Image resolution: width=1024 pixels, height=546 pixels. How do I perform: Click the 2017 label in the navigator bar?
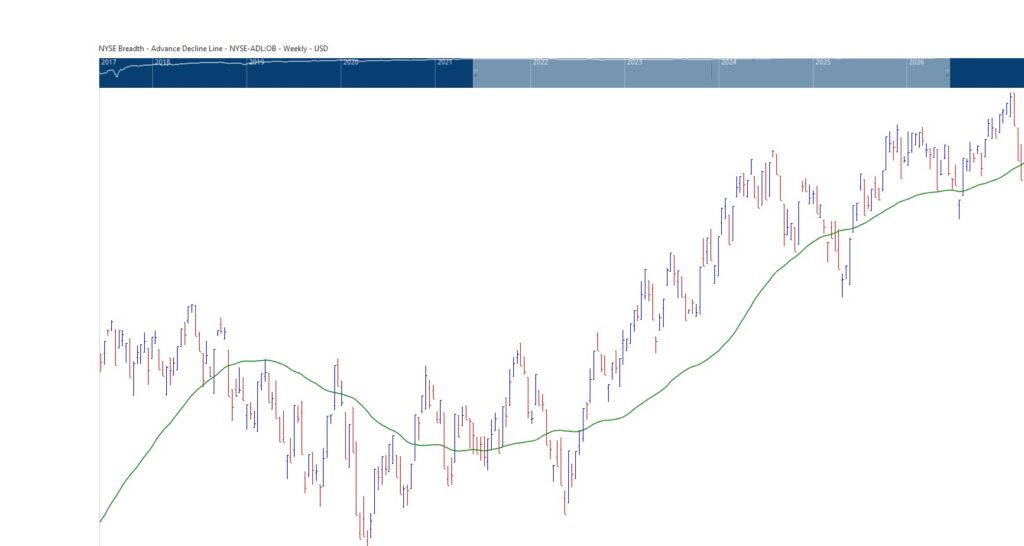pyautogui.click(x=109, y=62)
